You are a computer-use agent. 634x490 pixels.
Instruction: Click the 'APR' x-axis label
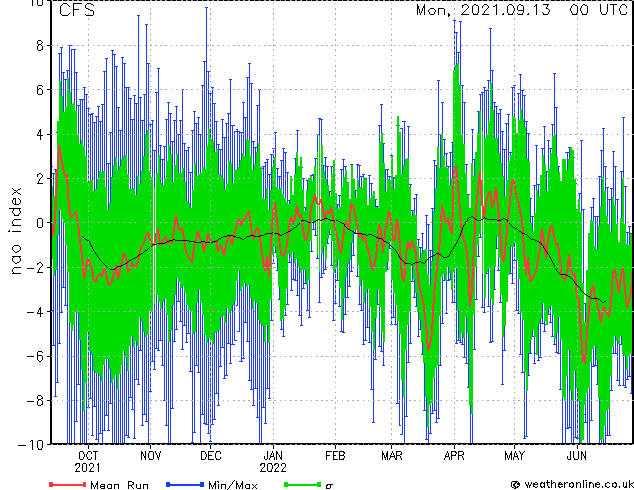(454, 456)
